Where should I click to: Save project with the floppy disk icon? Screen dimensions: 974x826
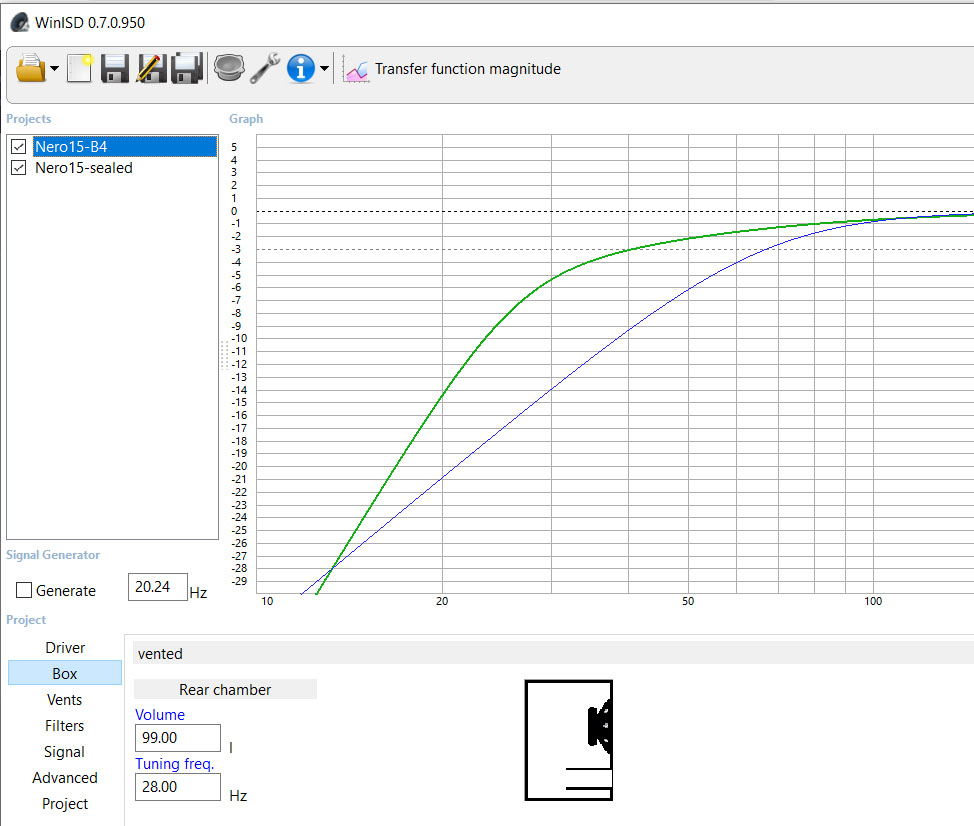coord(115,68)
